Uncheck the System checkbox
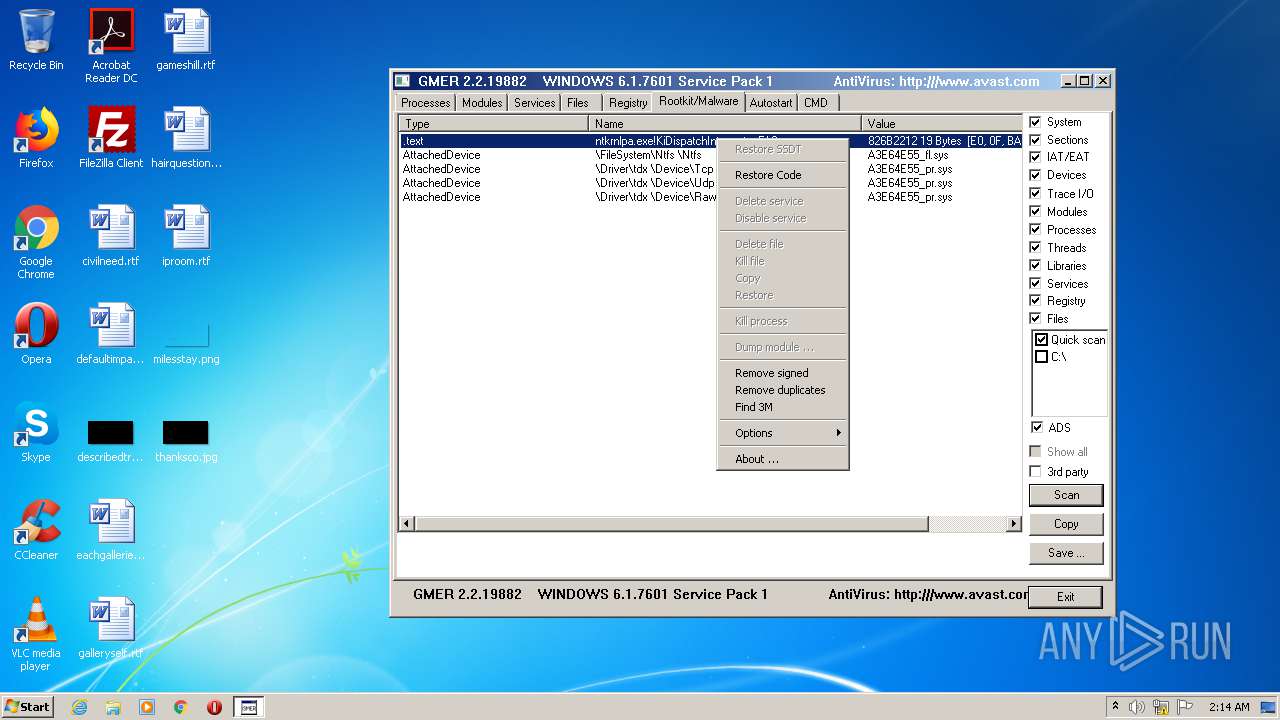Image resolution: width=1280 pixels, height=720 pixels. pos(1036,122)
